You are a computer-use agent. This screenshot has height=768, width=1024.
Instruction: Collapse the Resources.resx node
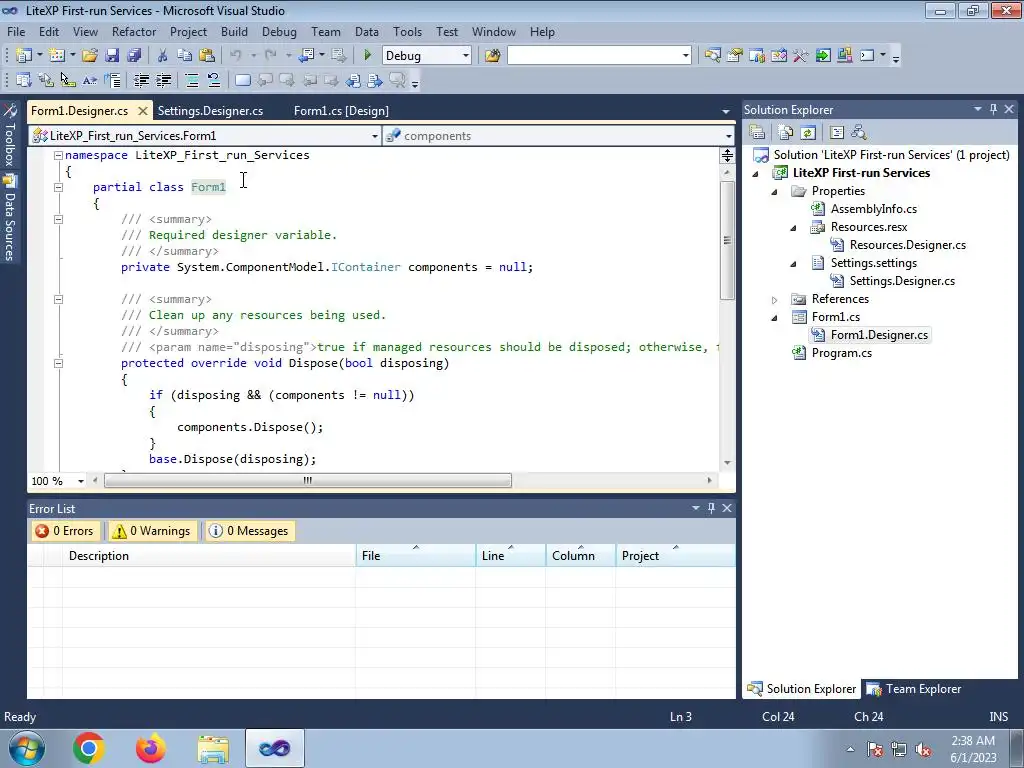pos(793,228)
